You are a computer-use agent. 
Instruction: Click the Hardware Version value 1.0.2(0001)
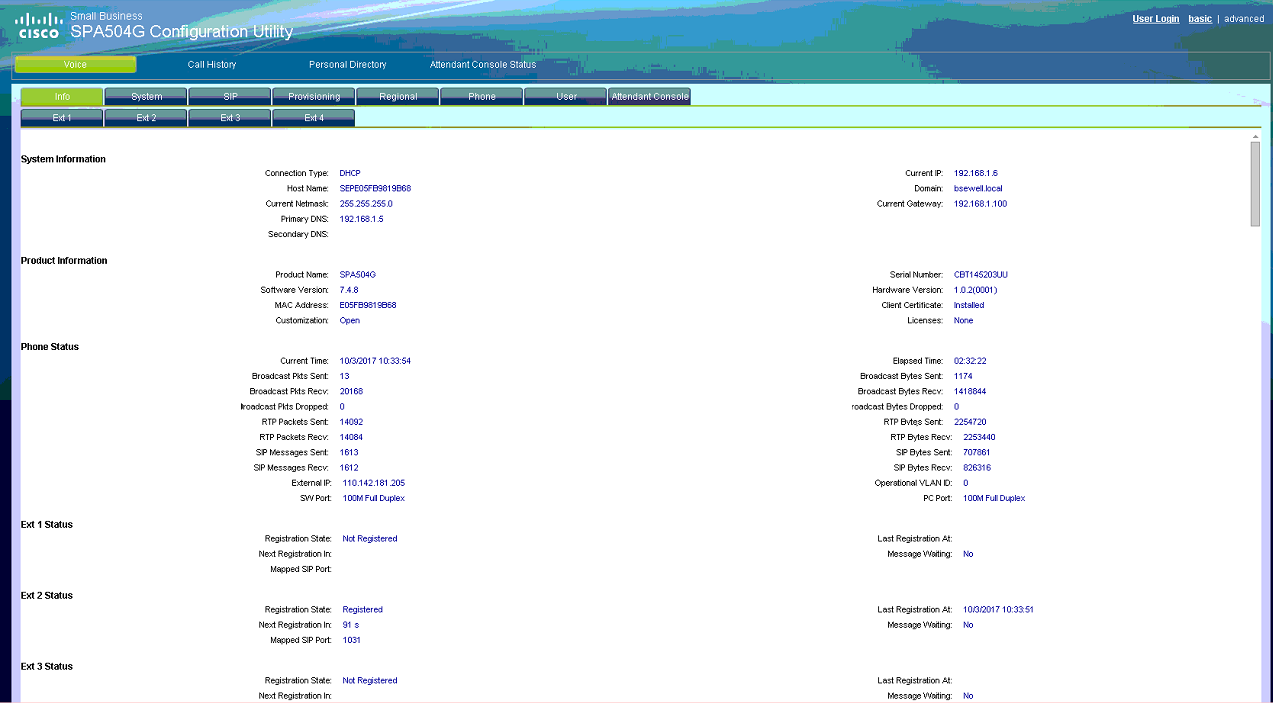(x=975, y=290)
